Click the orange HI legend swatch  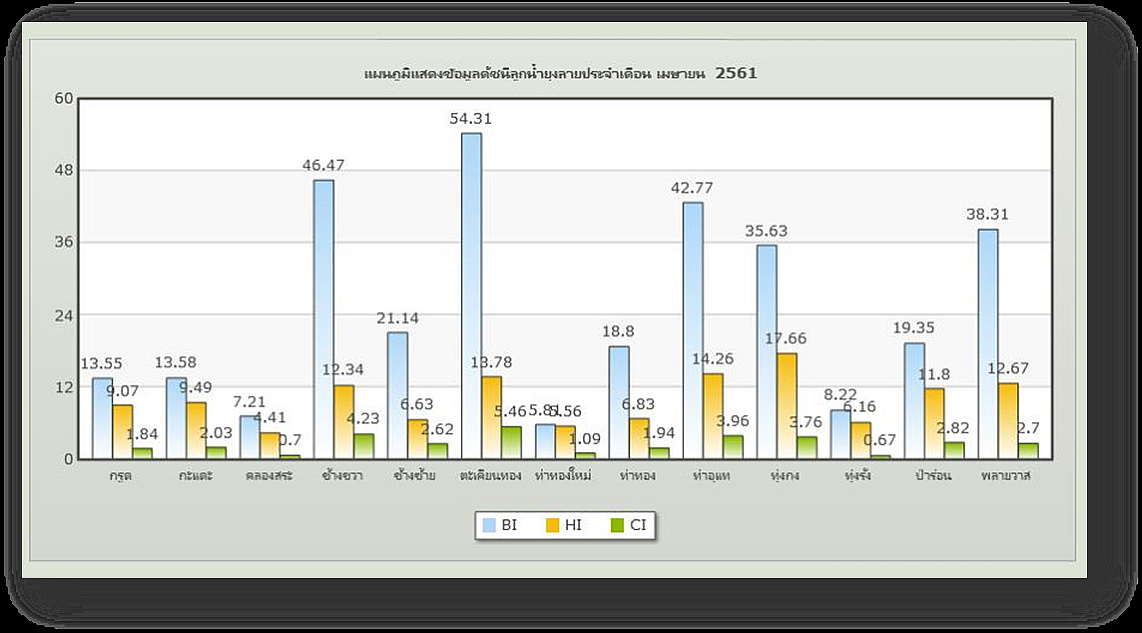point(553,525)
